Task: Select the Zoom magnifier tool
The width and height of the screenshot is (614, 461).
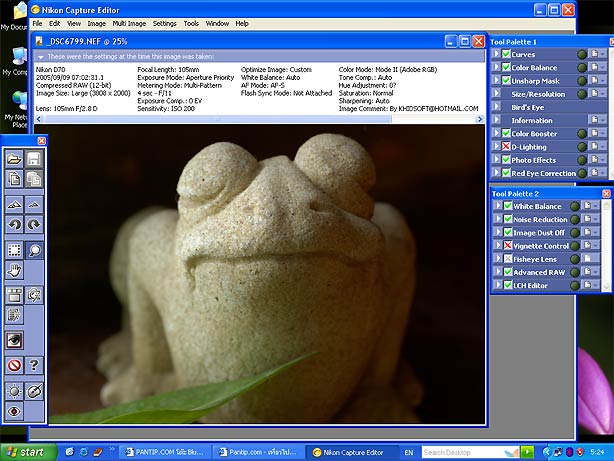Action: (x=34, y=250)
